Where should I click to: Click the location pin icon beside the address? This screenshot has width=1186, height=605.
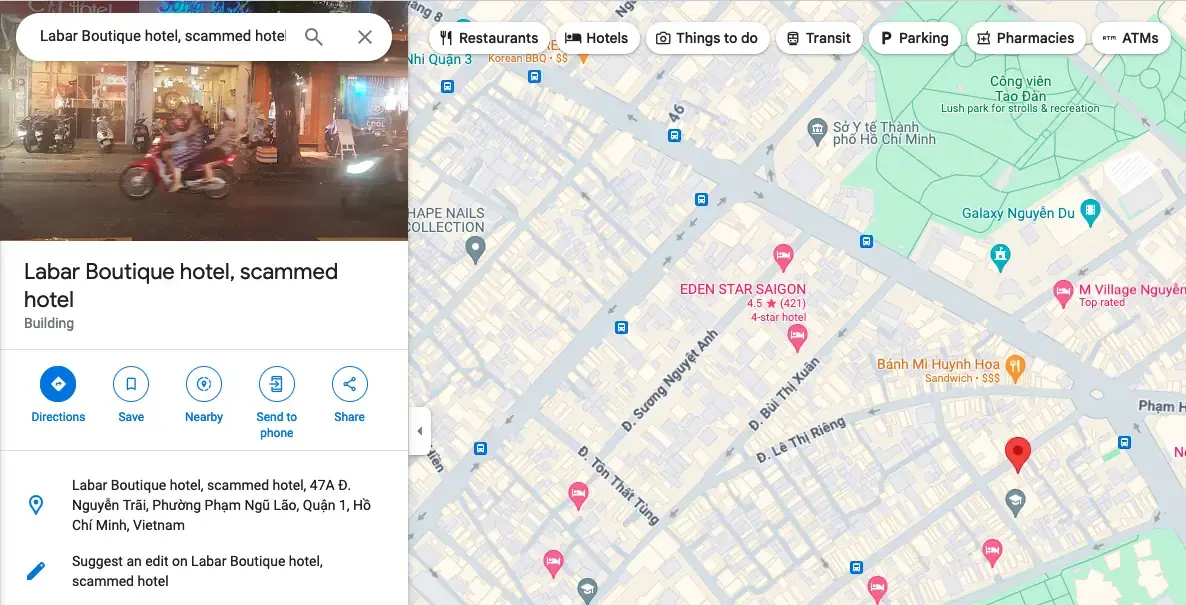pos(37,505)
